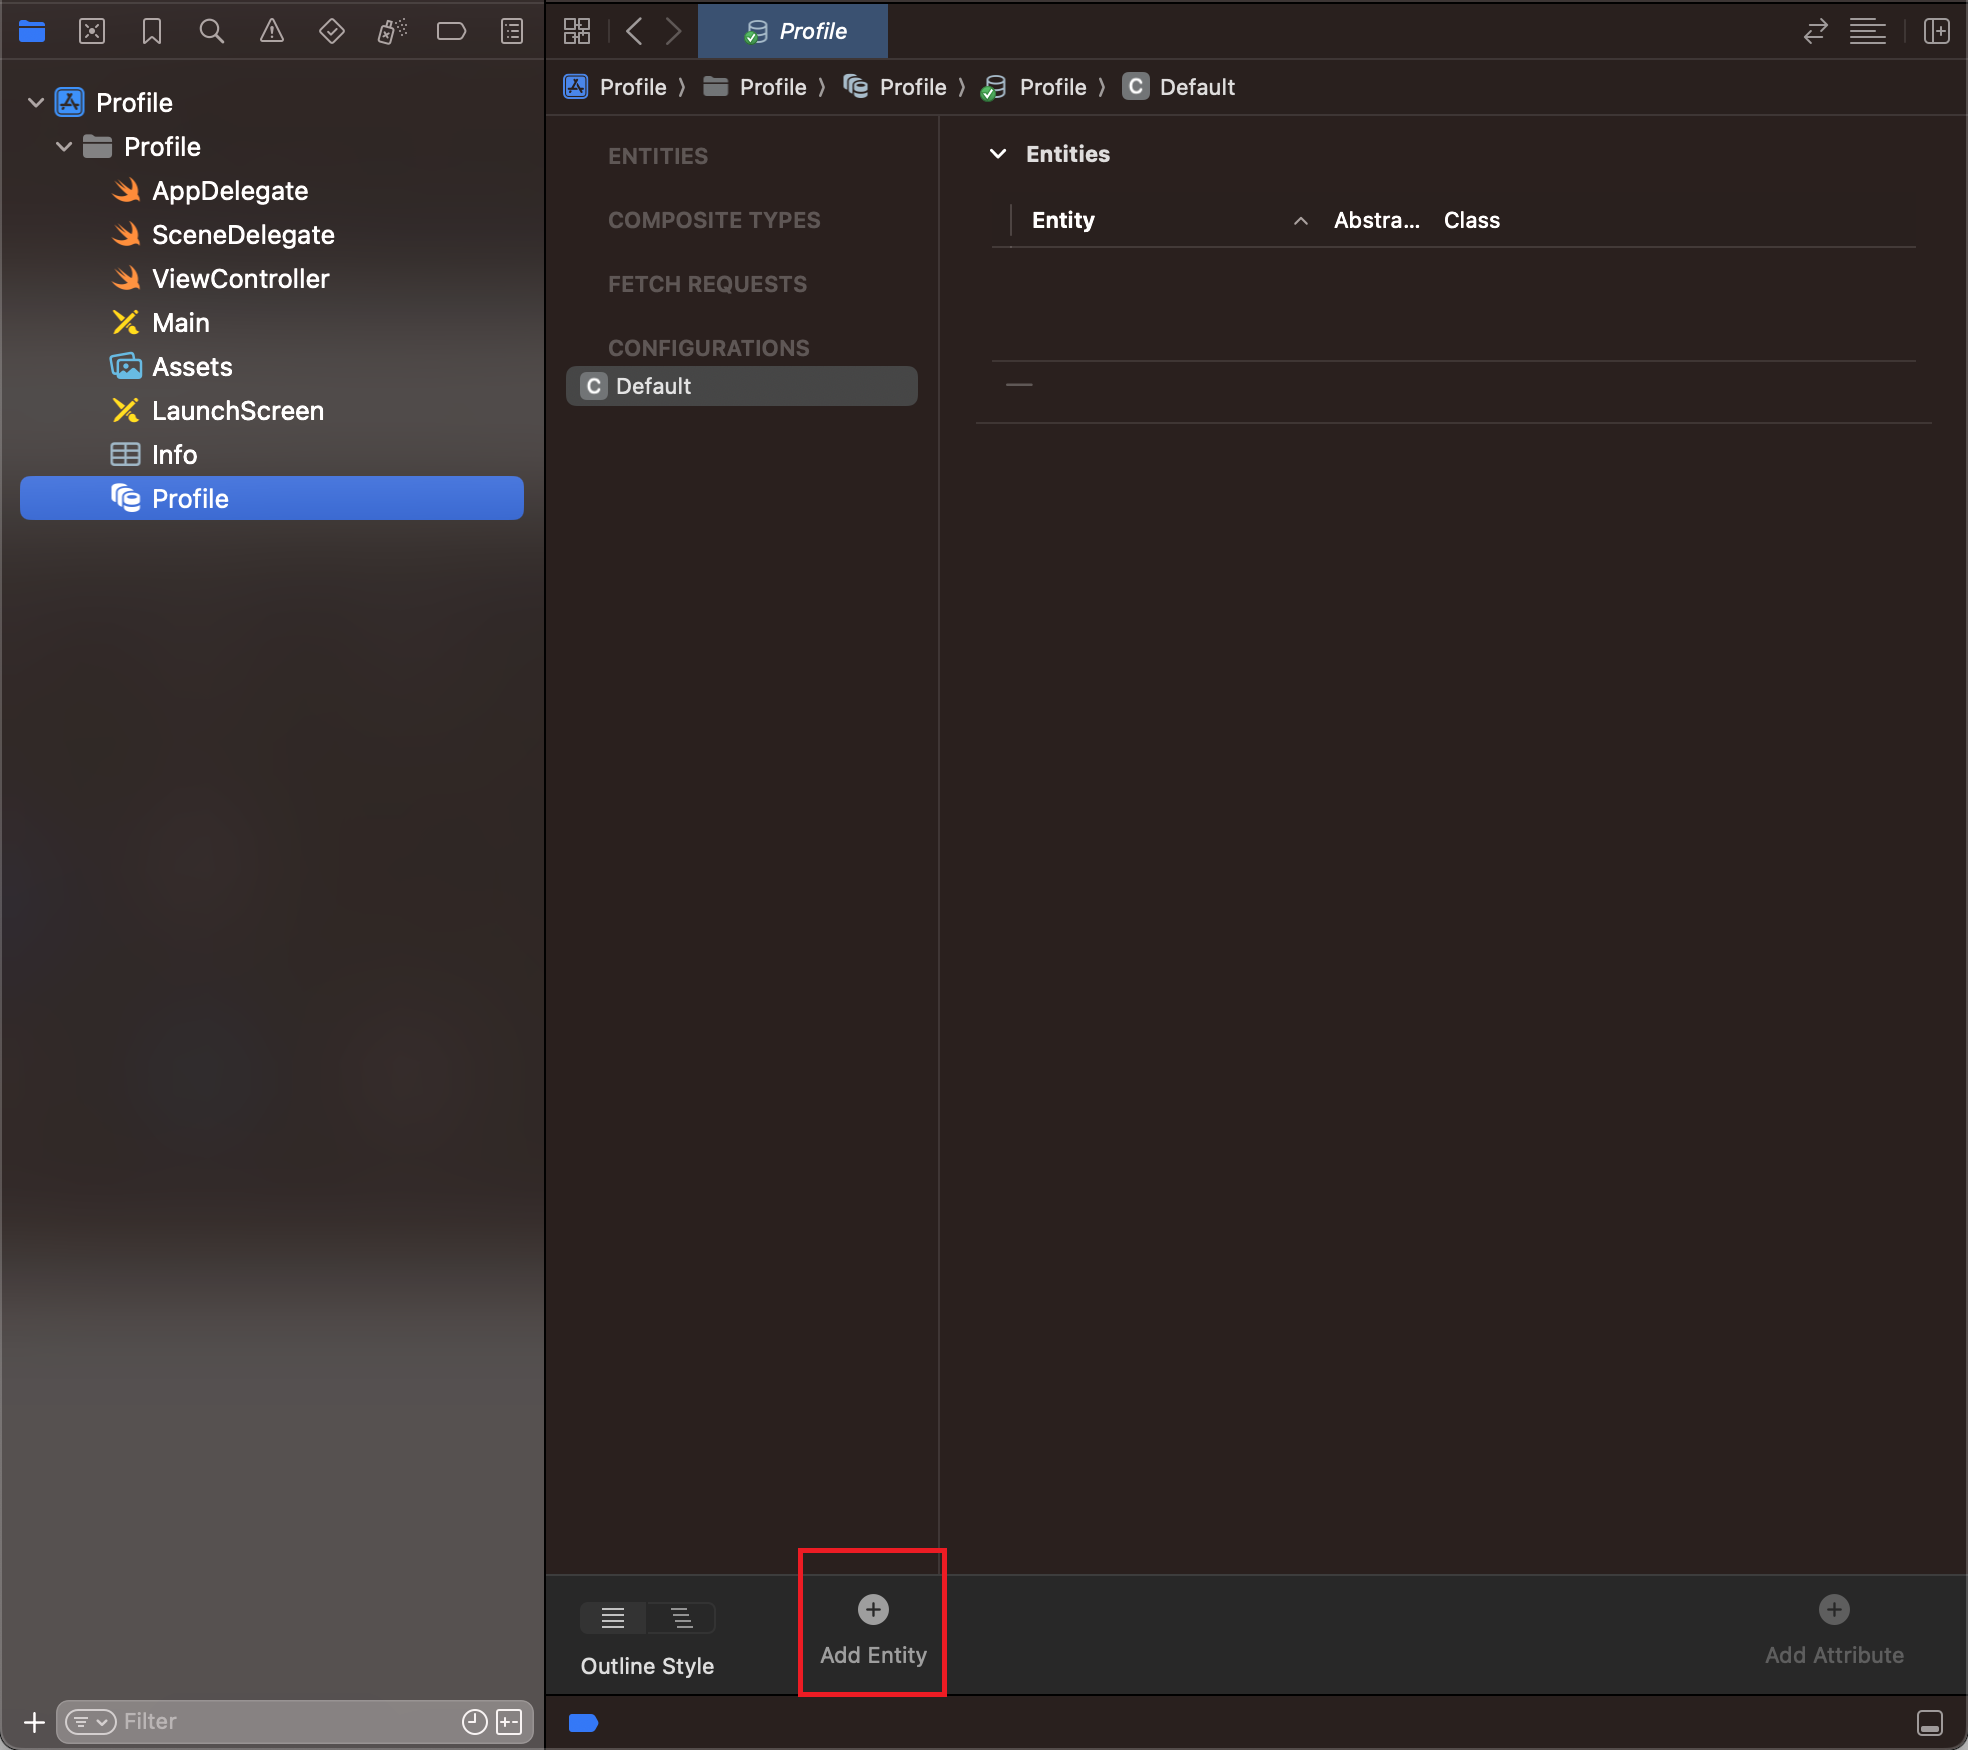The width and height of the screenshot is (1968, 1750).
Task: Open the Bookmark navigator
Action: [x=152, y=31]
